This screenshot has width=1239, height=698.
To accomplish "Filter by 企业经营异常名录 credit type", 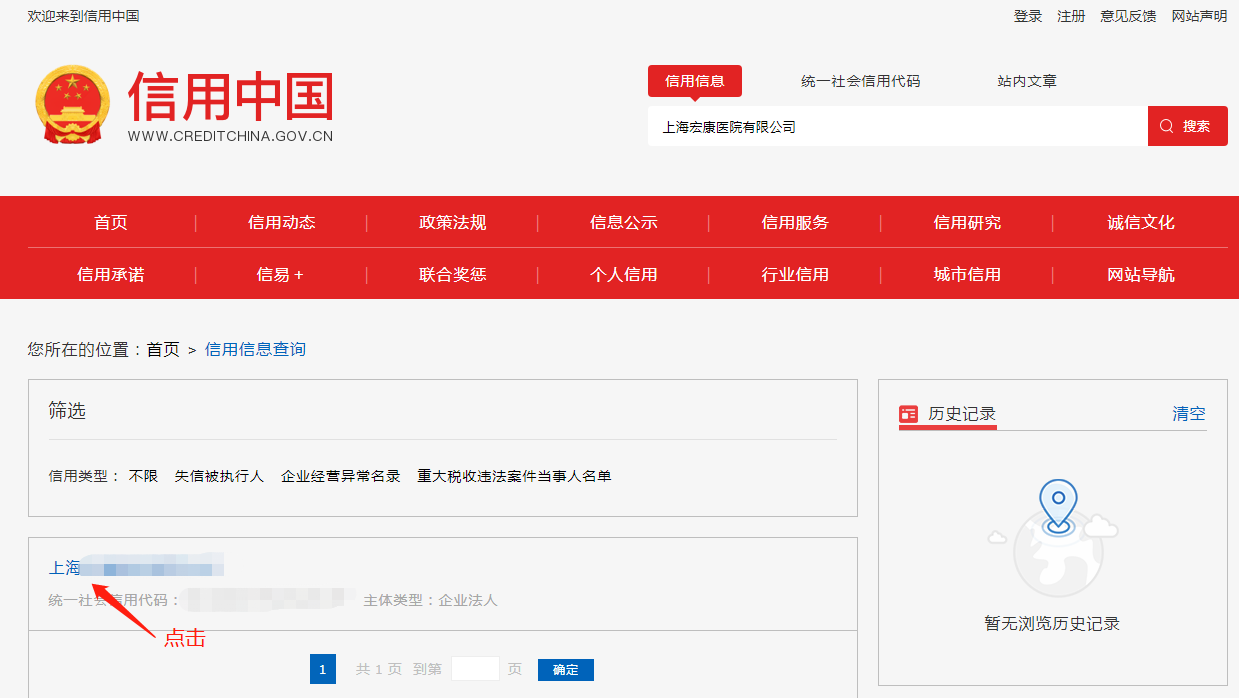I will click(340, 476).
